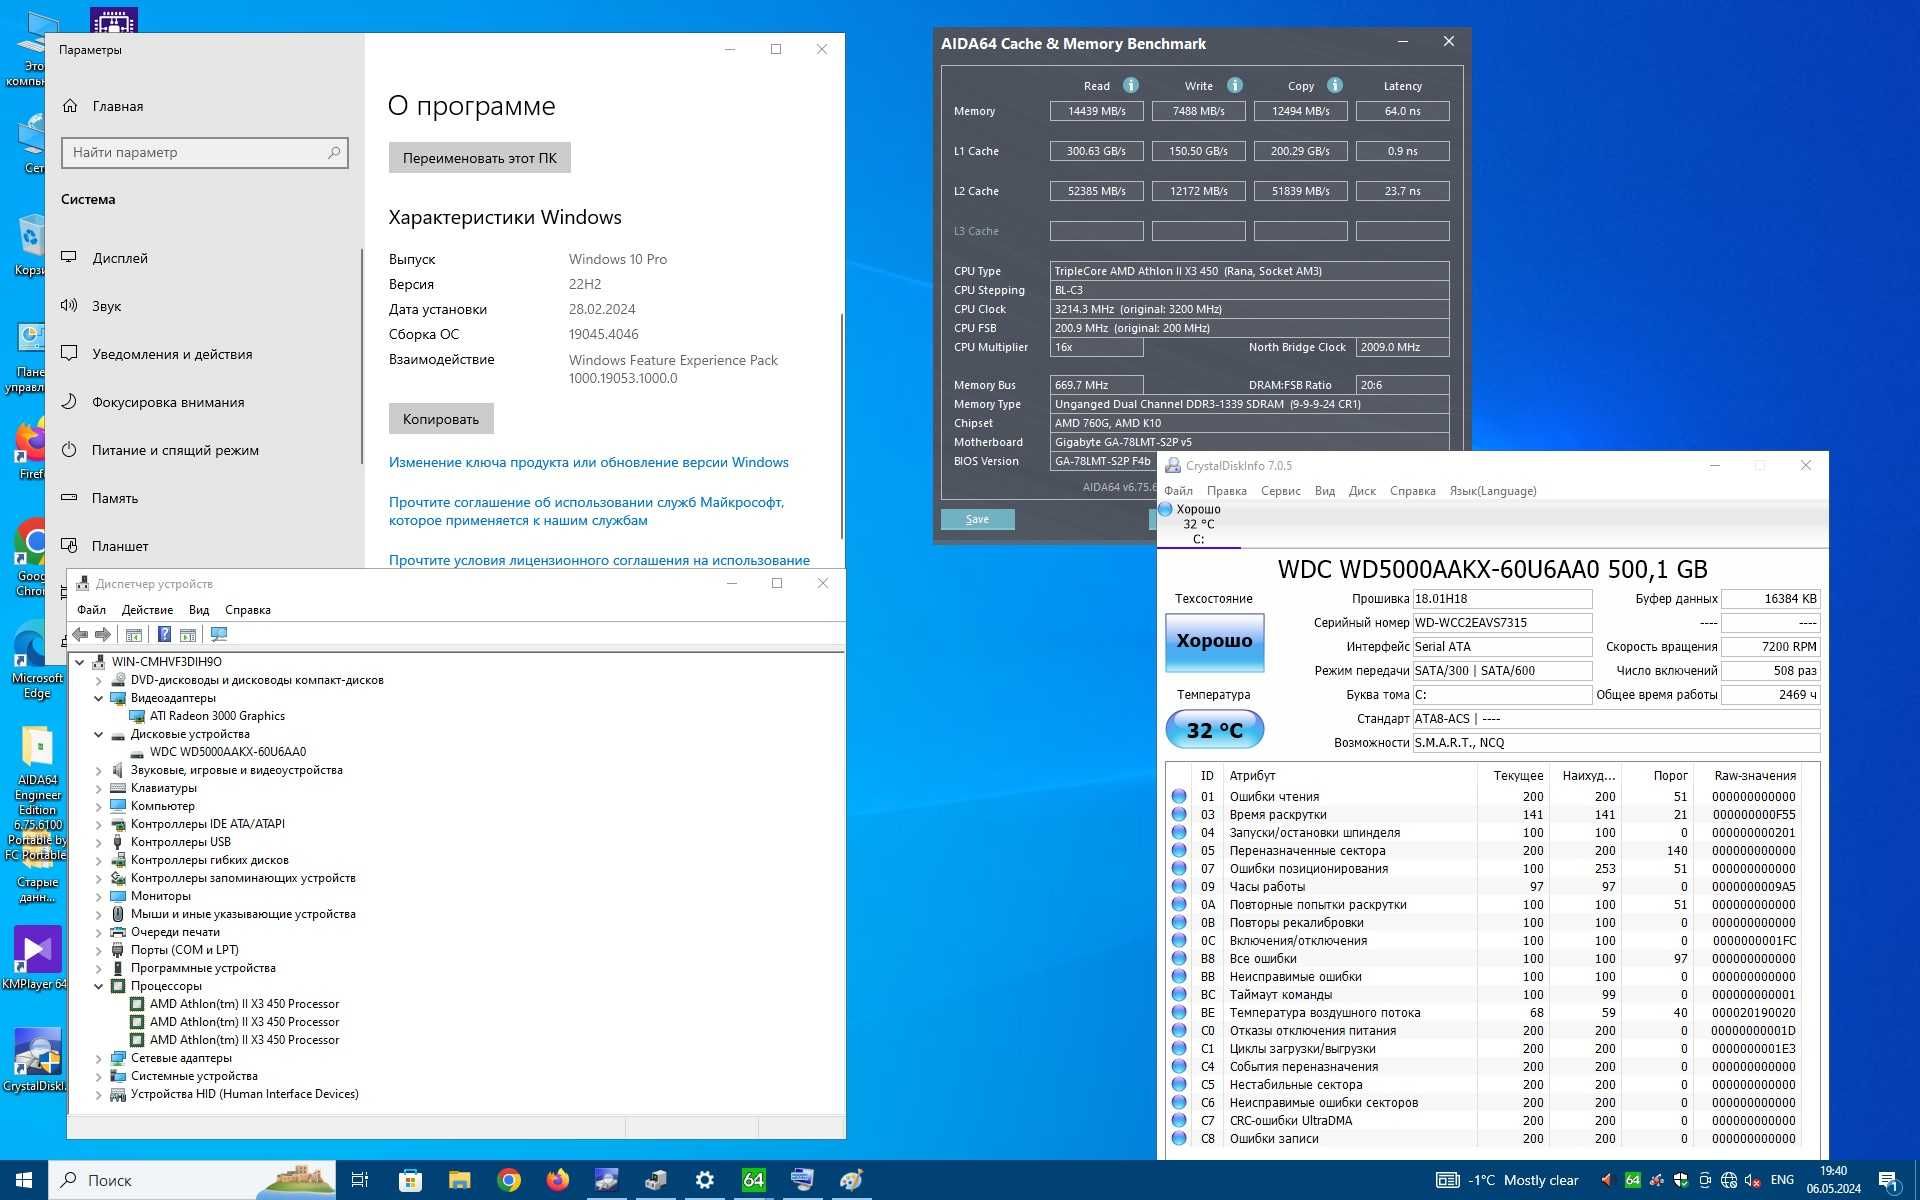The height and width of the screenshot is (1200, 1920).
Task: Click the taskbar Поиск search box
Action: 192,1180
